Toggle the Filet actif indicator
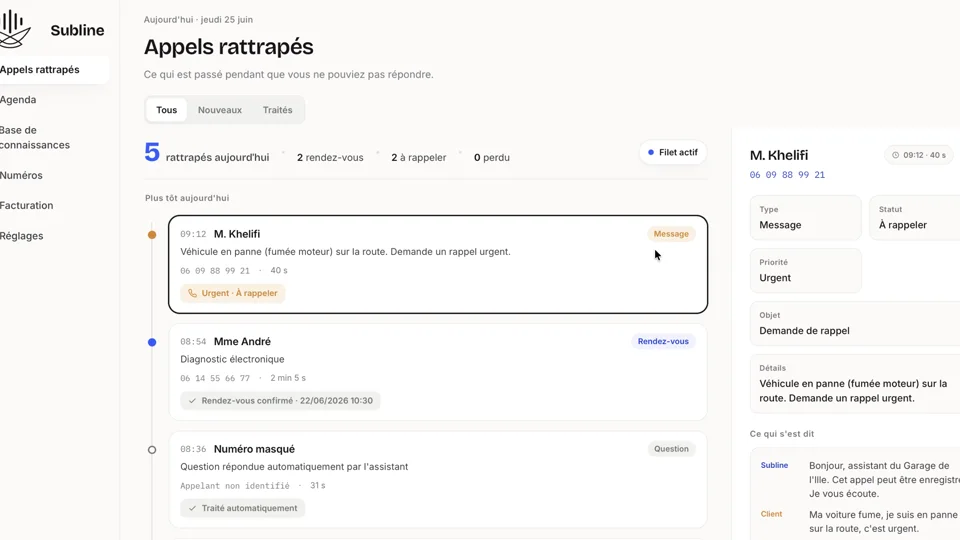This screenshot has height=540, width=960. [673, 152]
